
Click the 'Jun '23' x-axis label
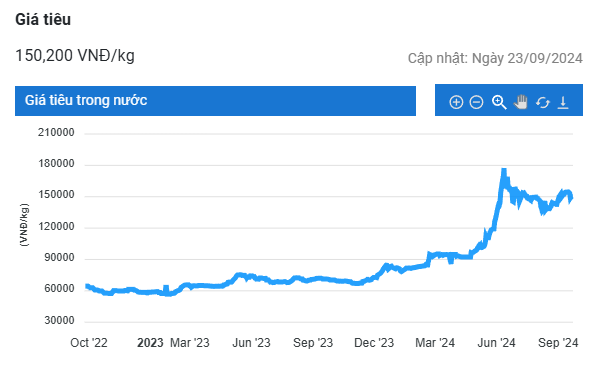(x=251, y=343)
